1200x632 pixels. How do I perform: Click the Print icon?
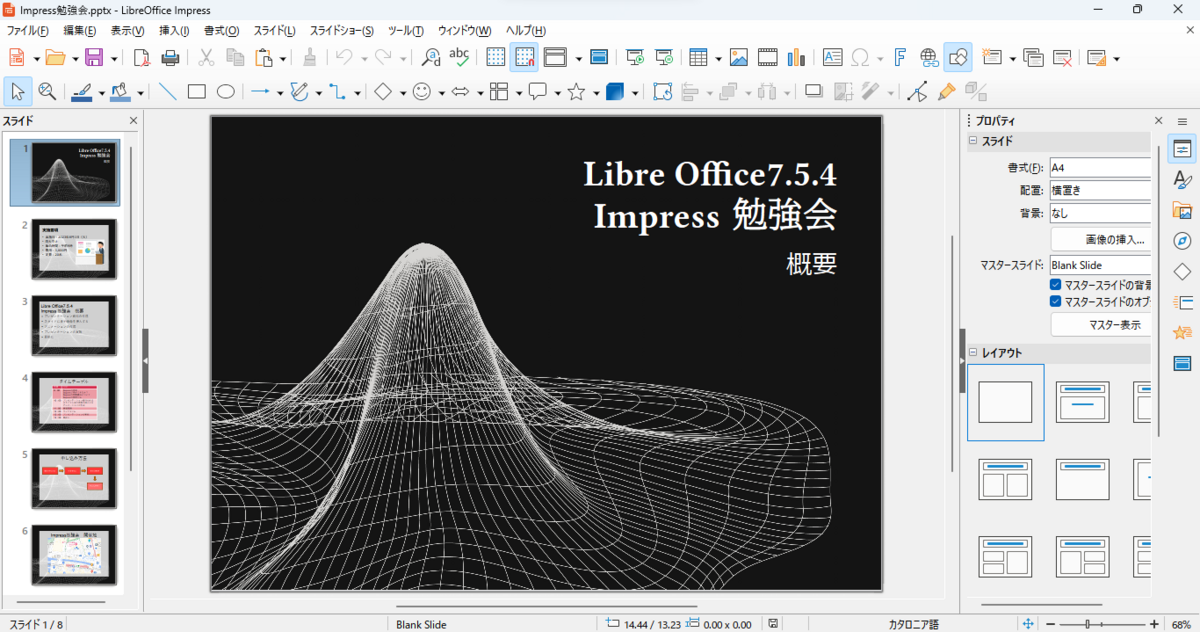tap(170, 57)
